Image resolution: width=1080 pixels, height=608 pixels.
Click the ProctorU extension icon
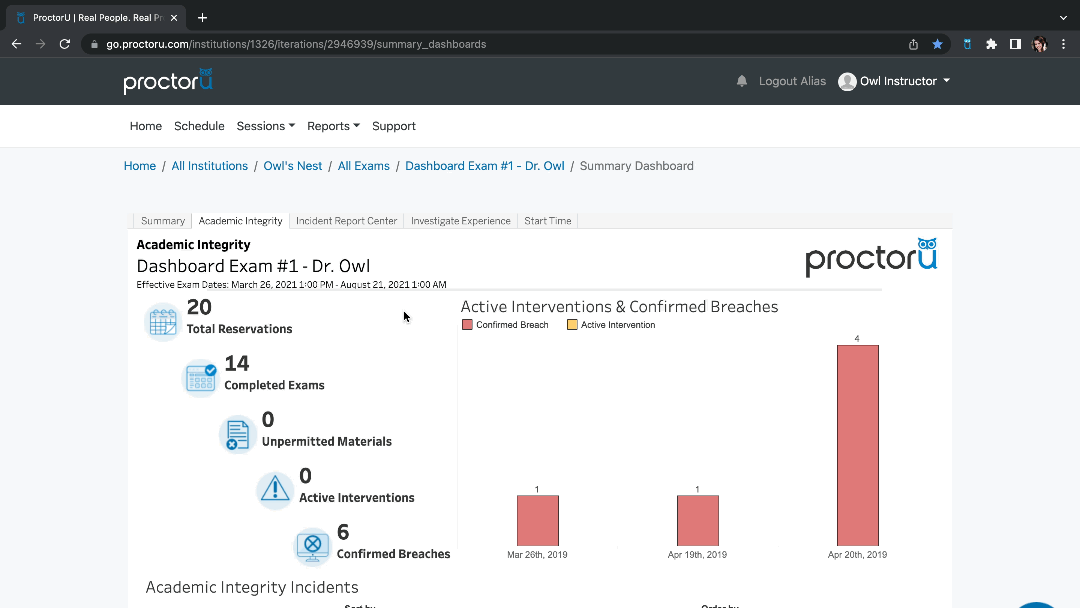pos(967,44)
